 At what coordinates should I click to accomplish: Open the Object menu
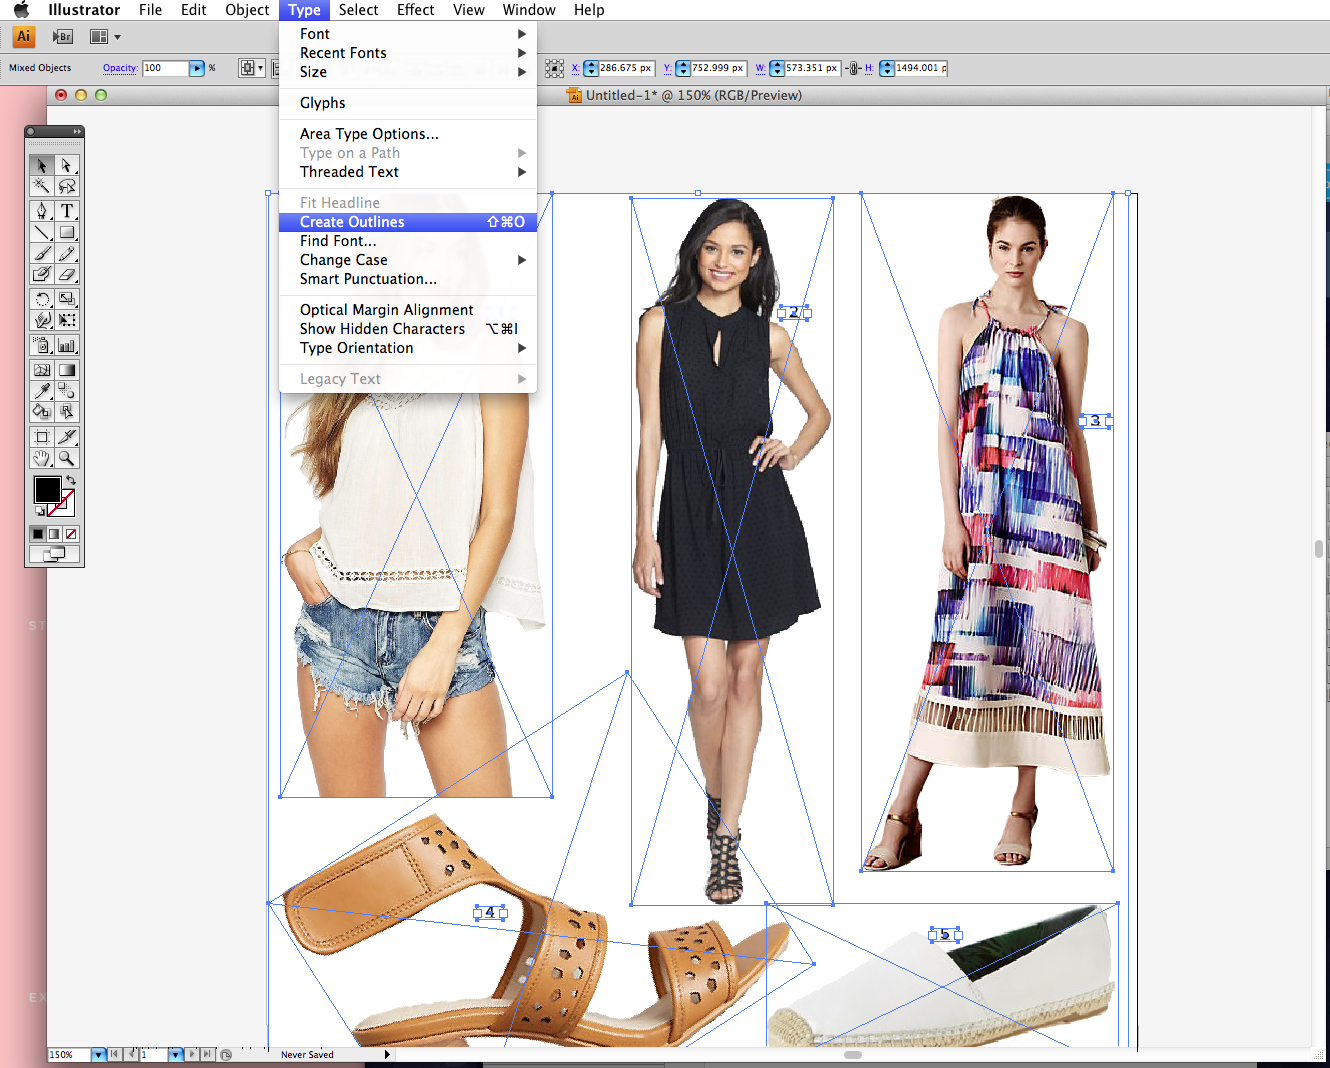[247, 10]
